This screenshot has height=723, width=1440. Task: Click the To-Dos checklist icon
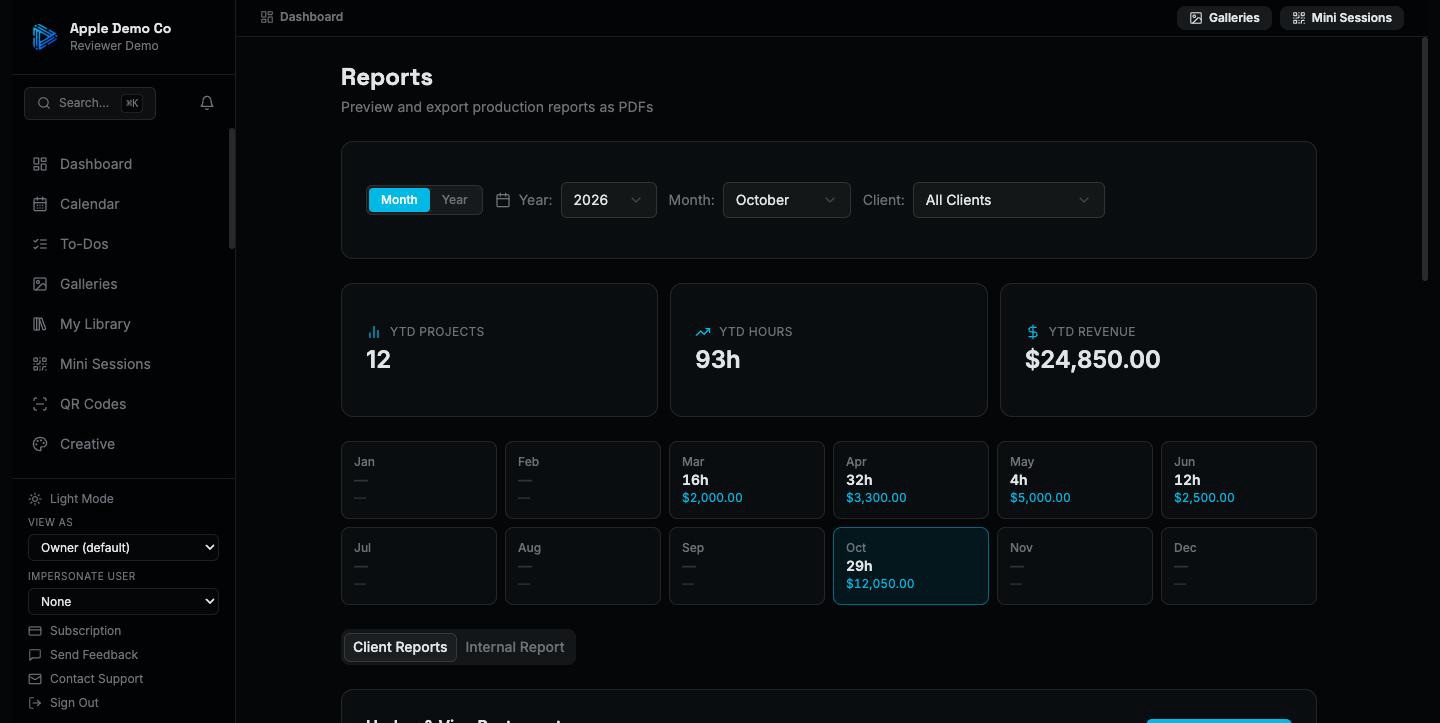[40, 244]
